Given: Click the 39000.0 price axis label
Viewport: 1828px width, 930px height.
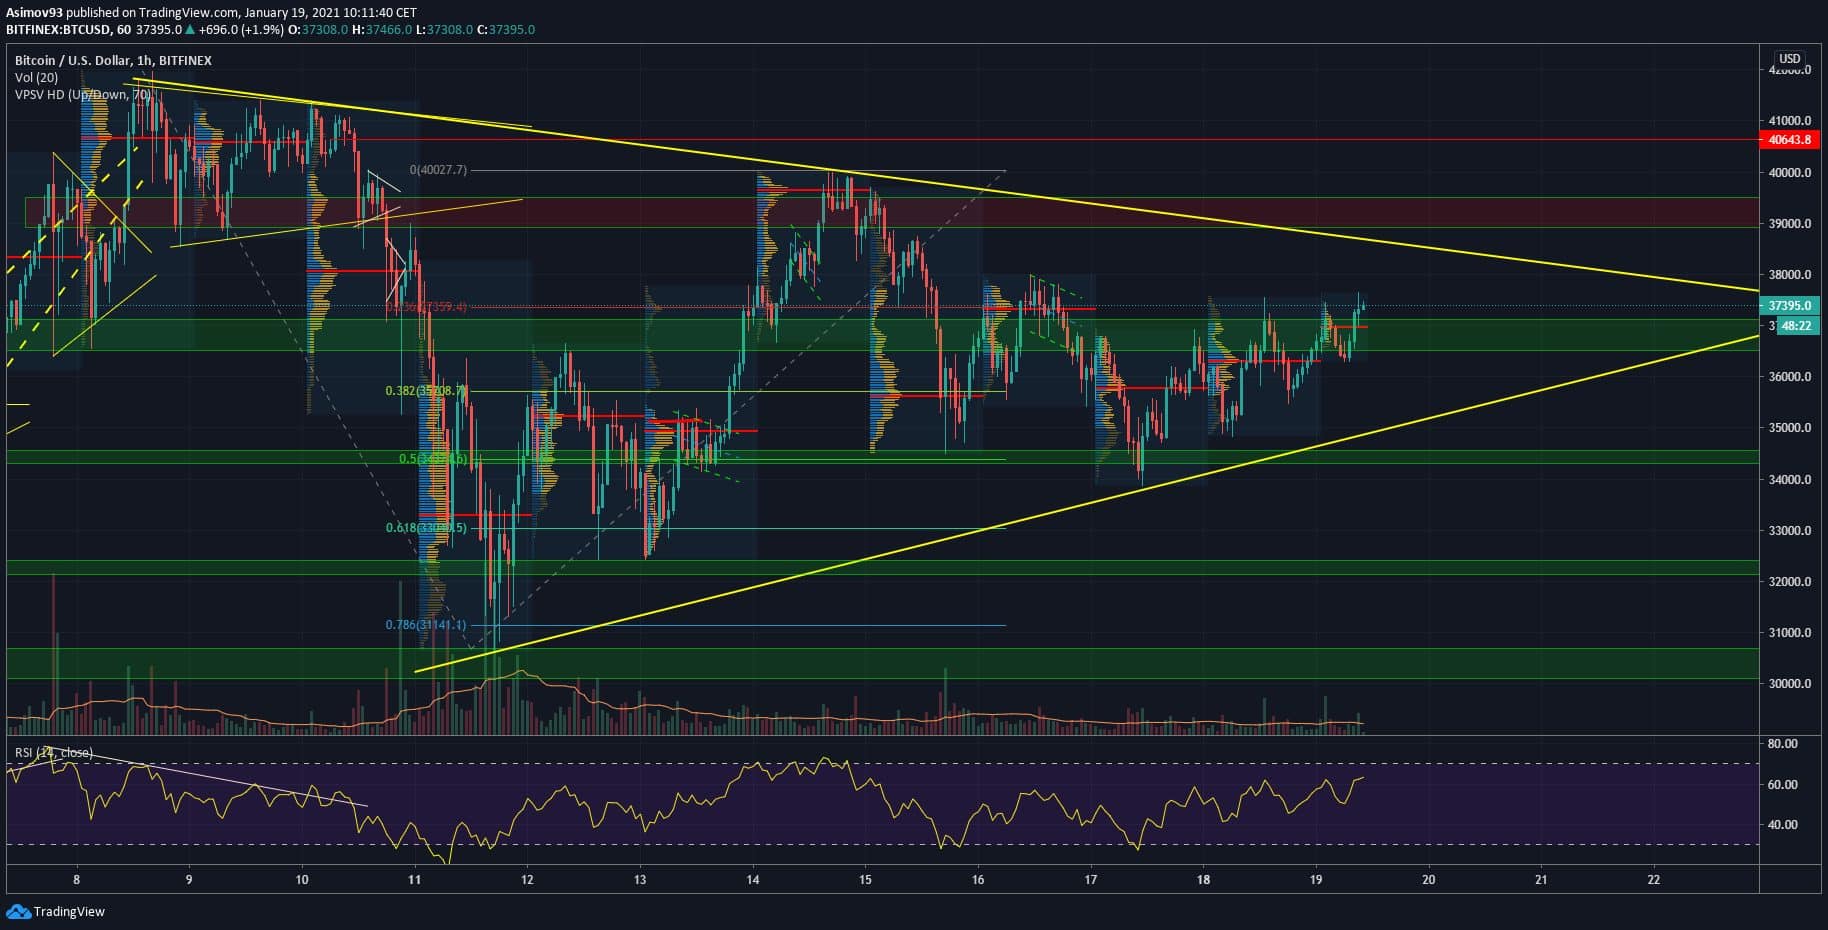Looking at the screenshot, I should tap(1790, 224).
